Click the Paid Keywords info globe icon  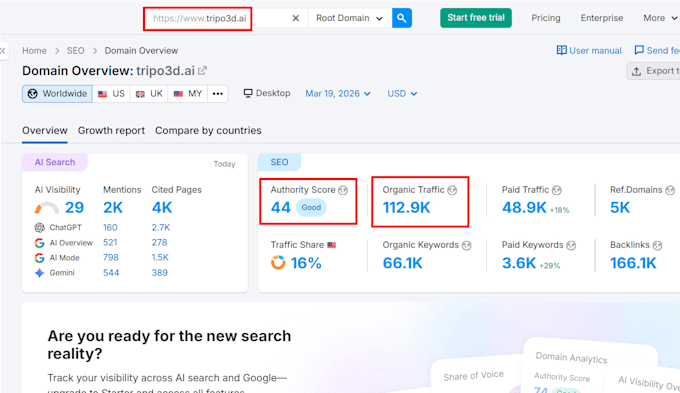(x=571, y=246)
